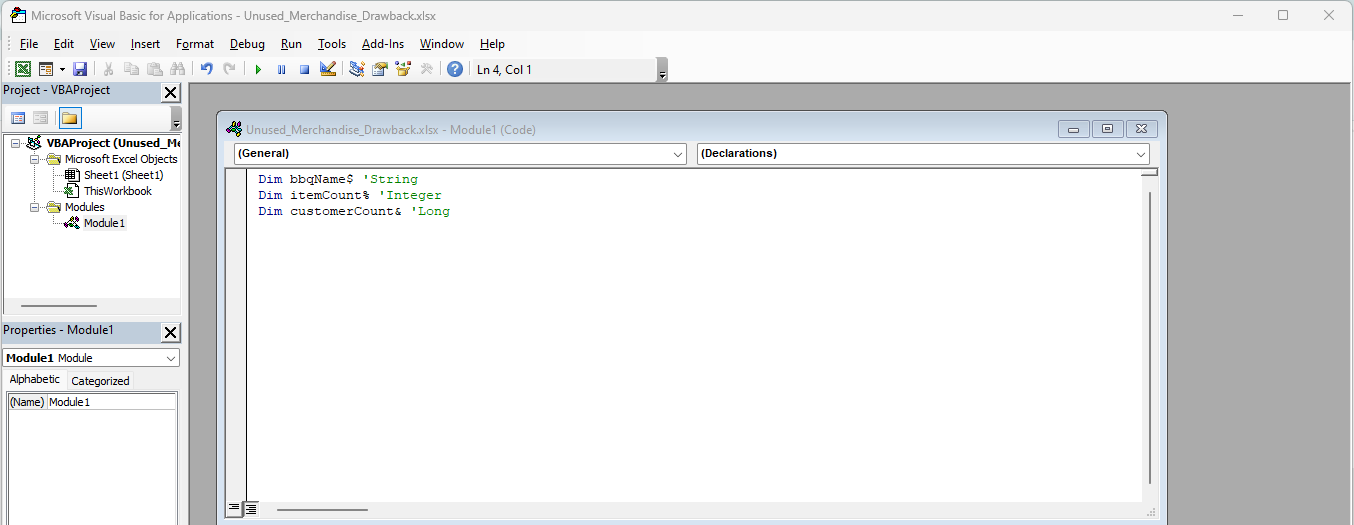The height and width of the screenshot is (525, 1354).
Task: Switch to Categorized properties tab
Action: click(100, 381)
